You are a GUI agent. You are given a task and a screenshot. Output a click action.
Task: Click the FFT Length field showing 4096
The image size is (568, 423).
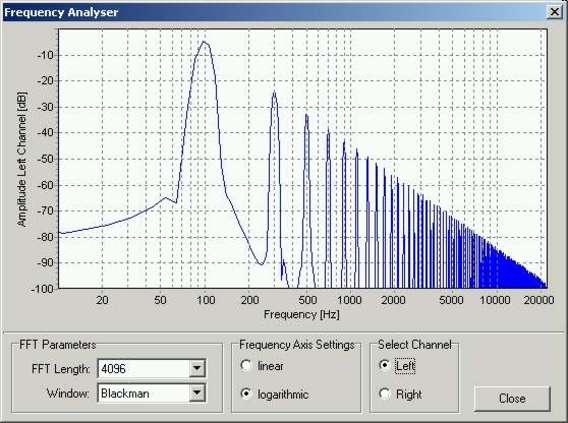pos(151,368)
